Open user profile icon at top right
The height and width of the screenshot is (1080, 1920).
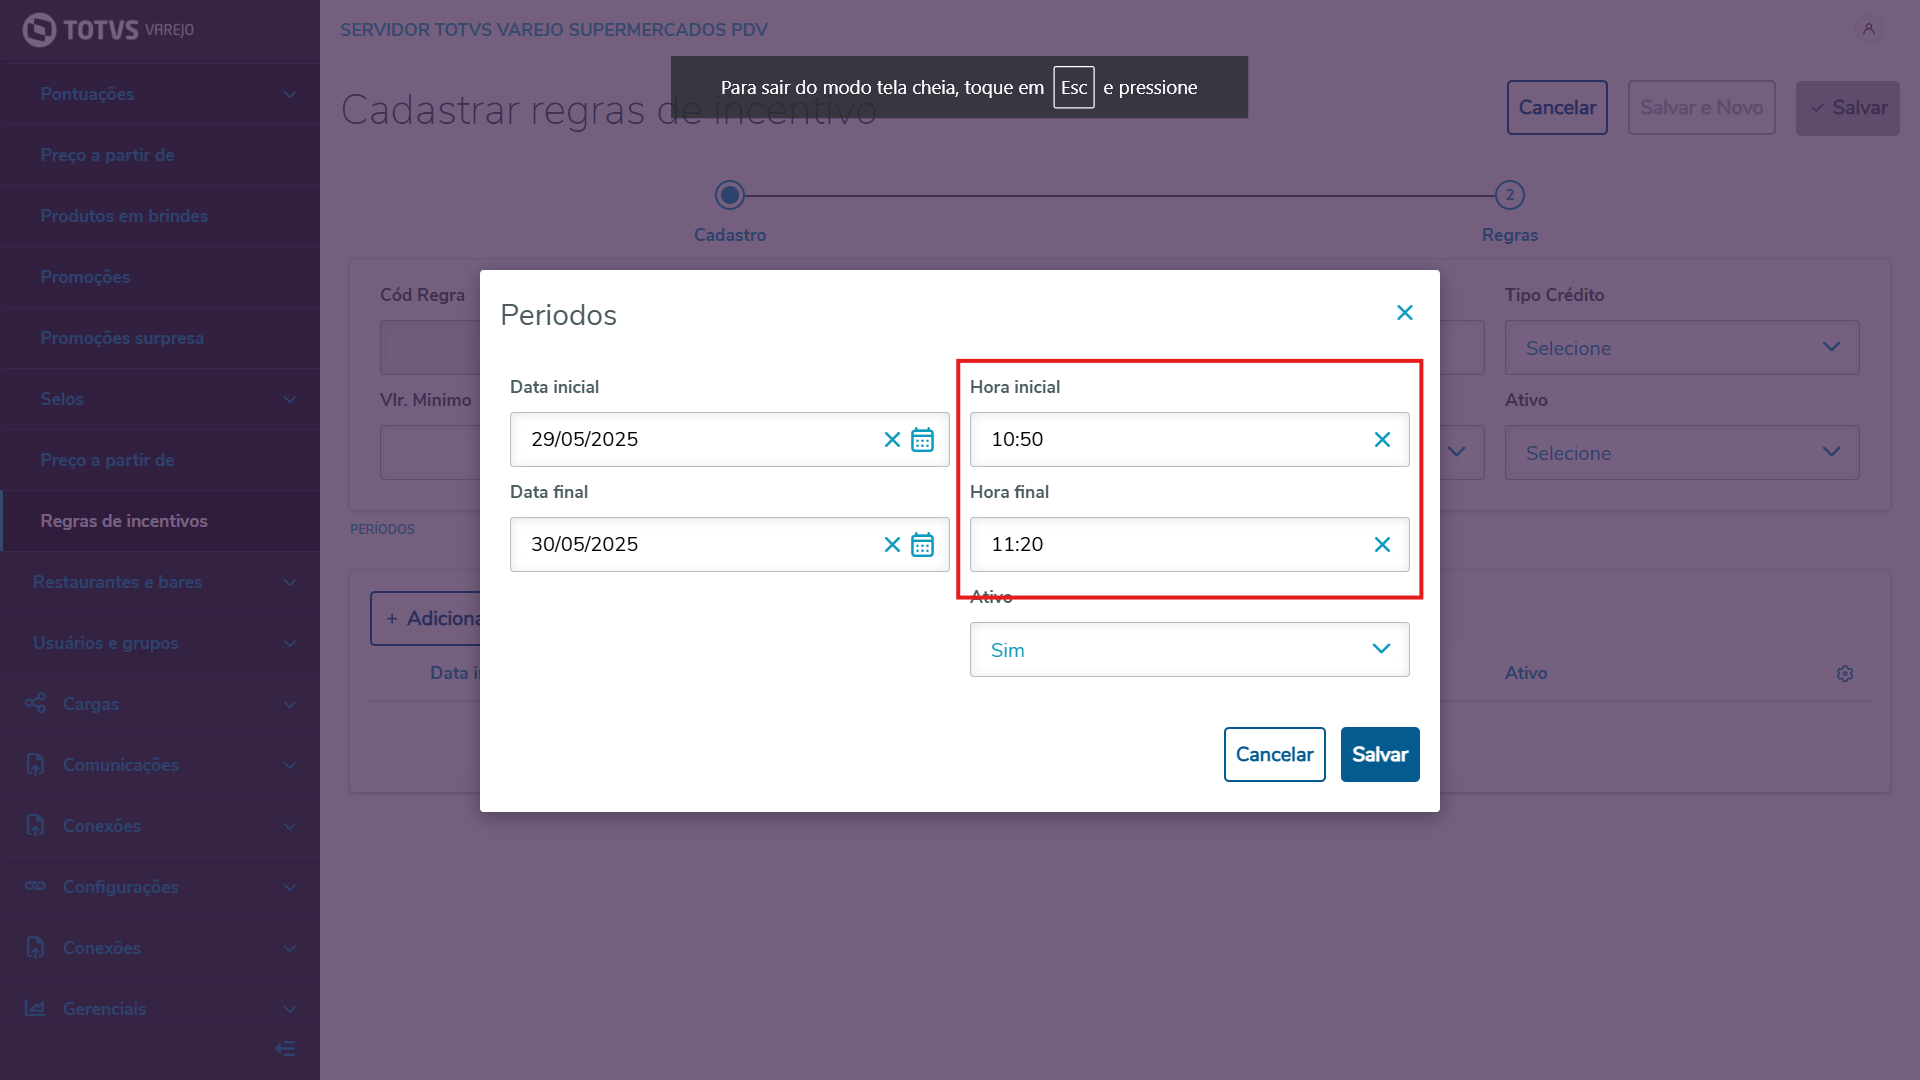1868,29
